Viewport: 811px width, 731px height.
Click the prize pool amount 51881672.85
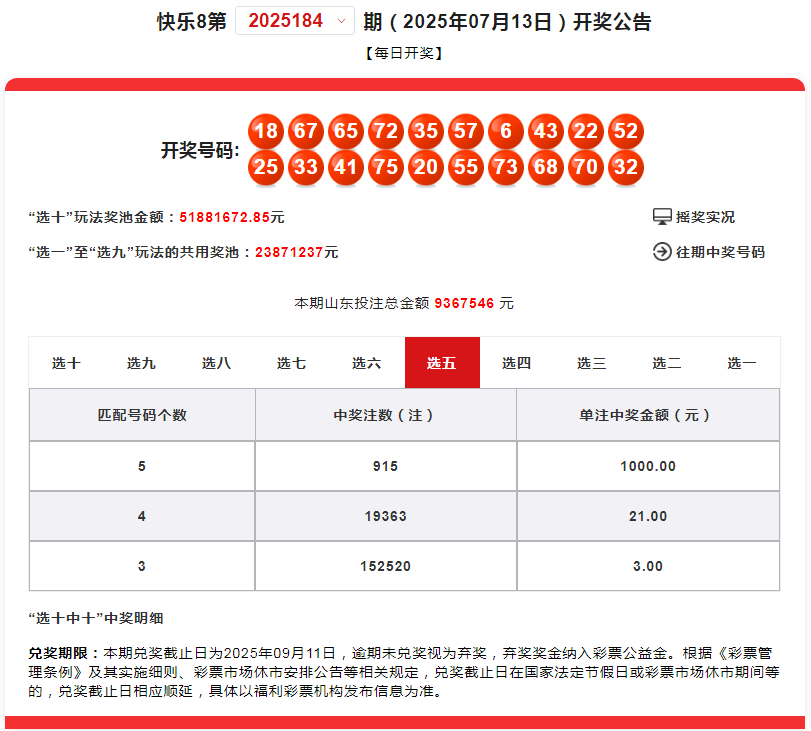224,217
